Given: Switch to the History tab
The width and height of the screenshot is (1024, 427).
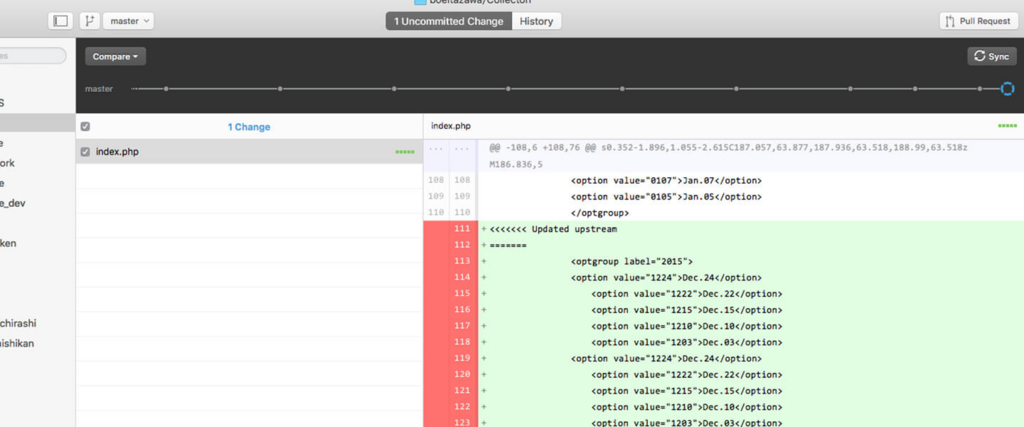Looking at the screenshot, I should coord(536,21).
